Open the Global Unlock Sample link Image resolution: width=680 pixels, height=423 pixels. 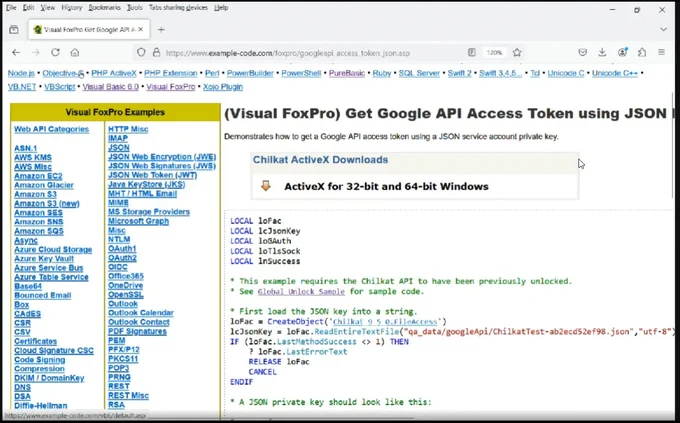(x=301, y=292)
